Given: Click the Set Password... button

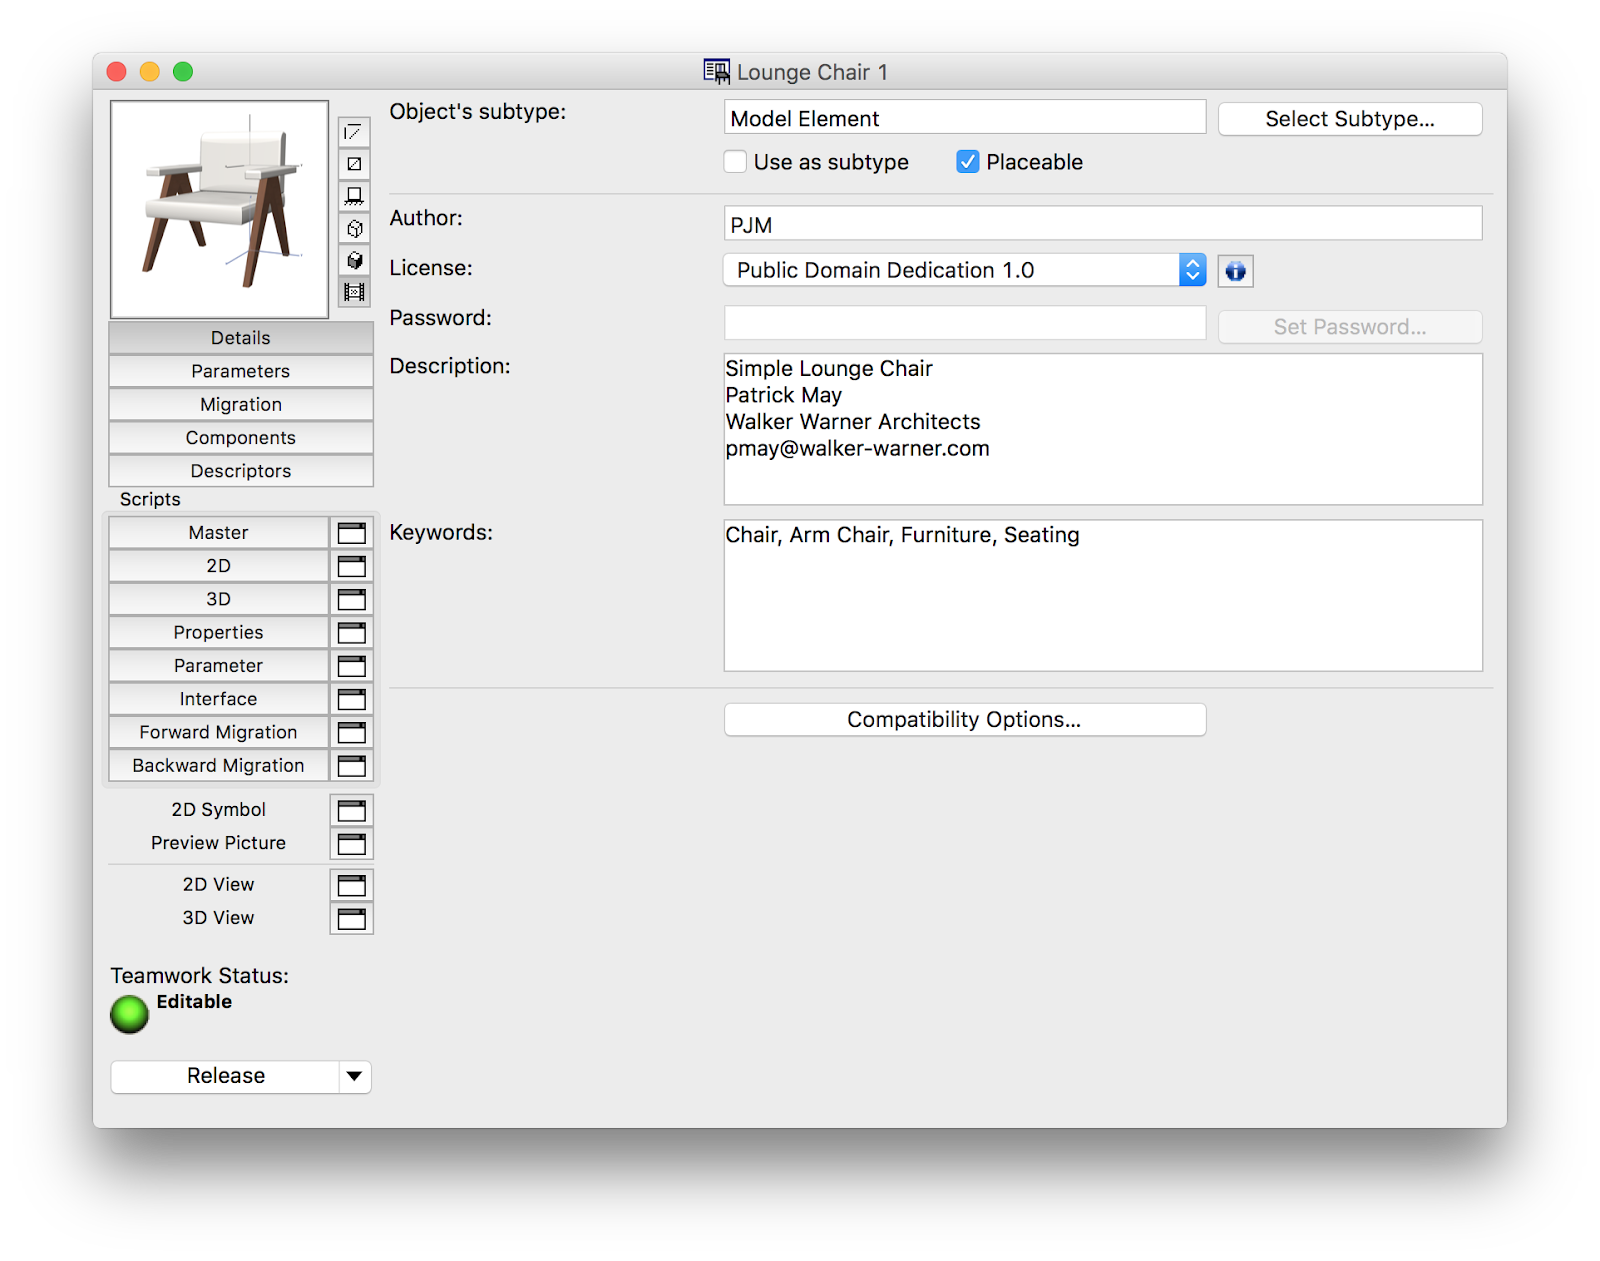Looking at the screenshot, I should 1350,327.
